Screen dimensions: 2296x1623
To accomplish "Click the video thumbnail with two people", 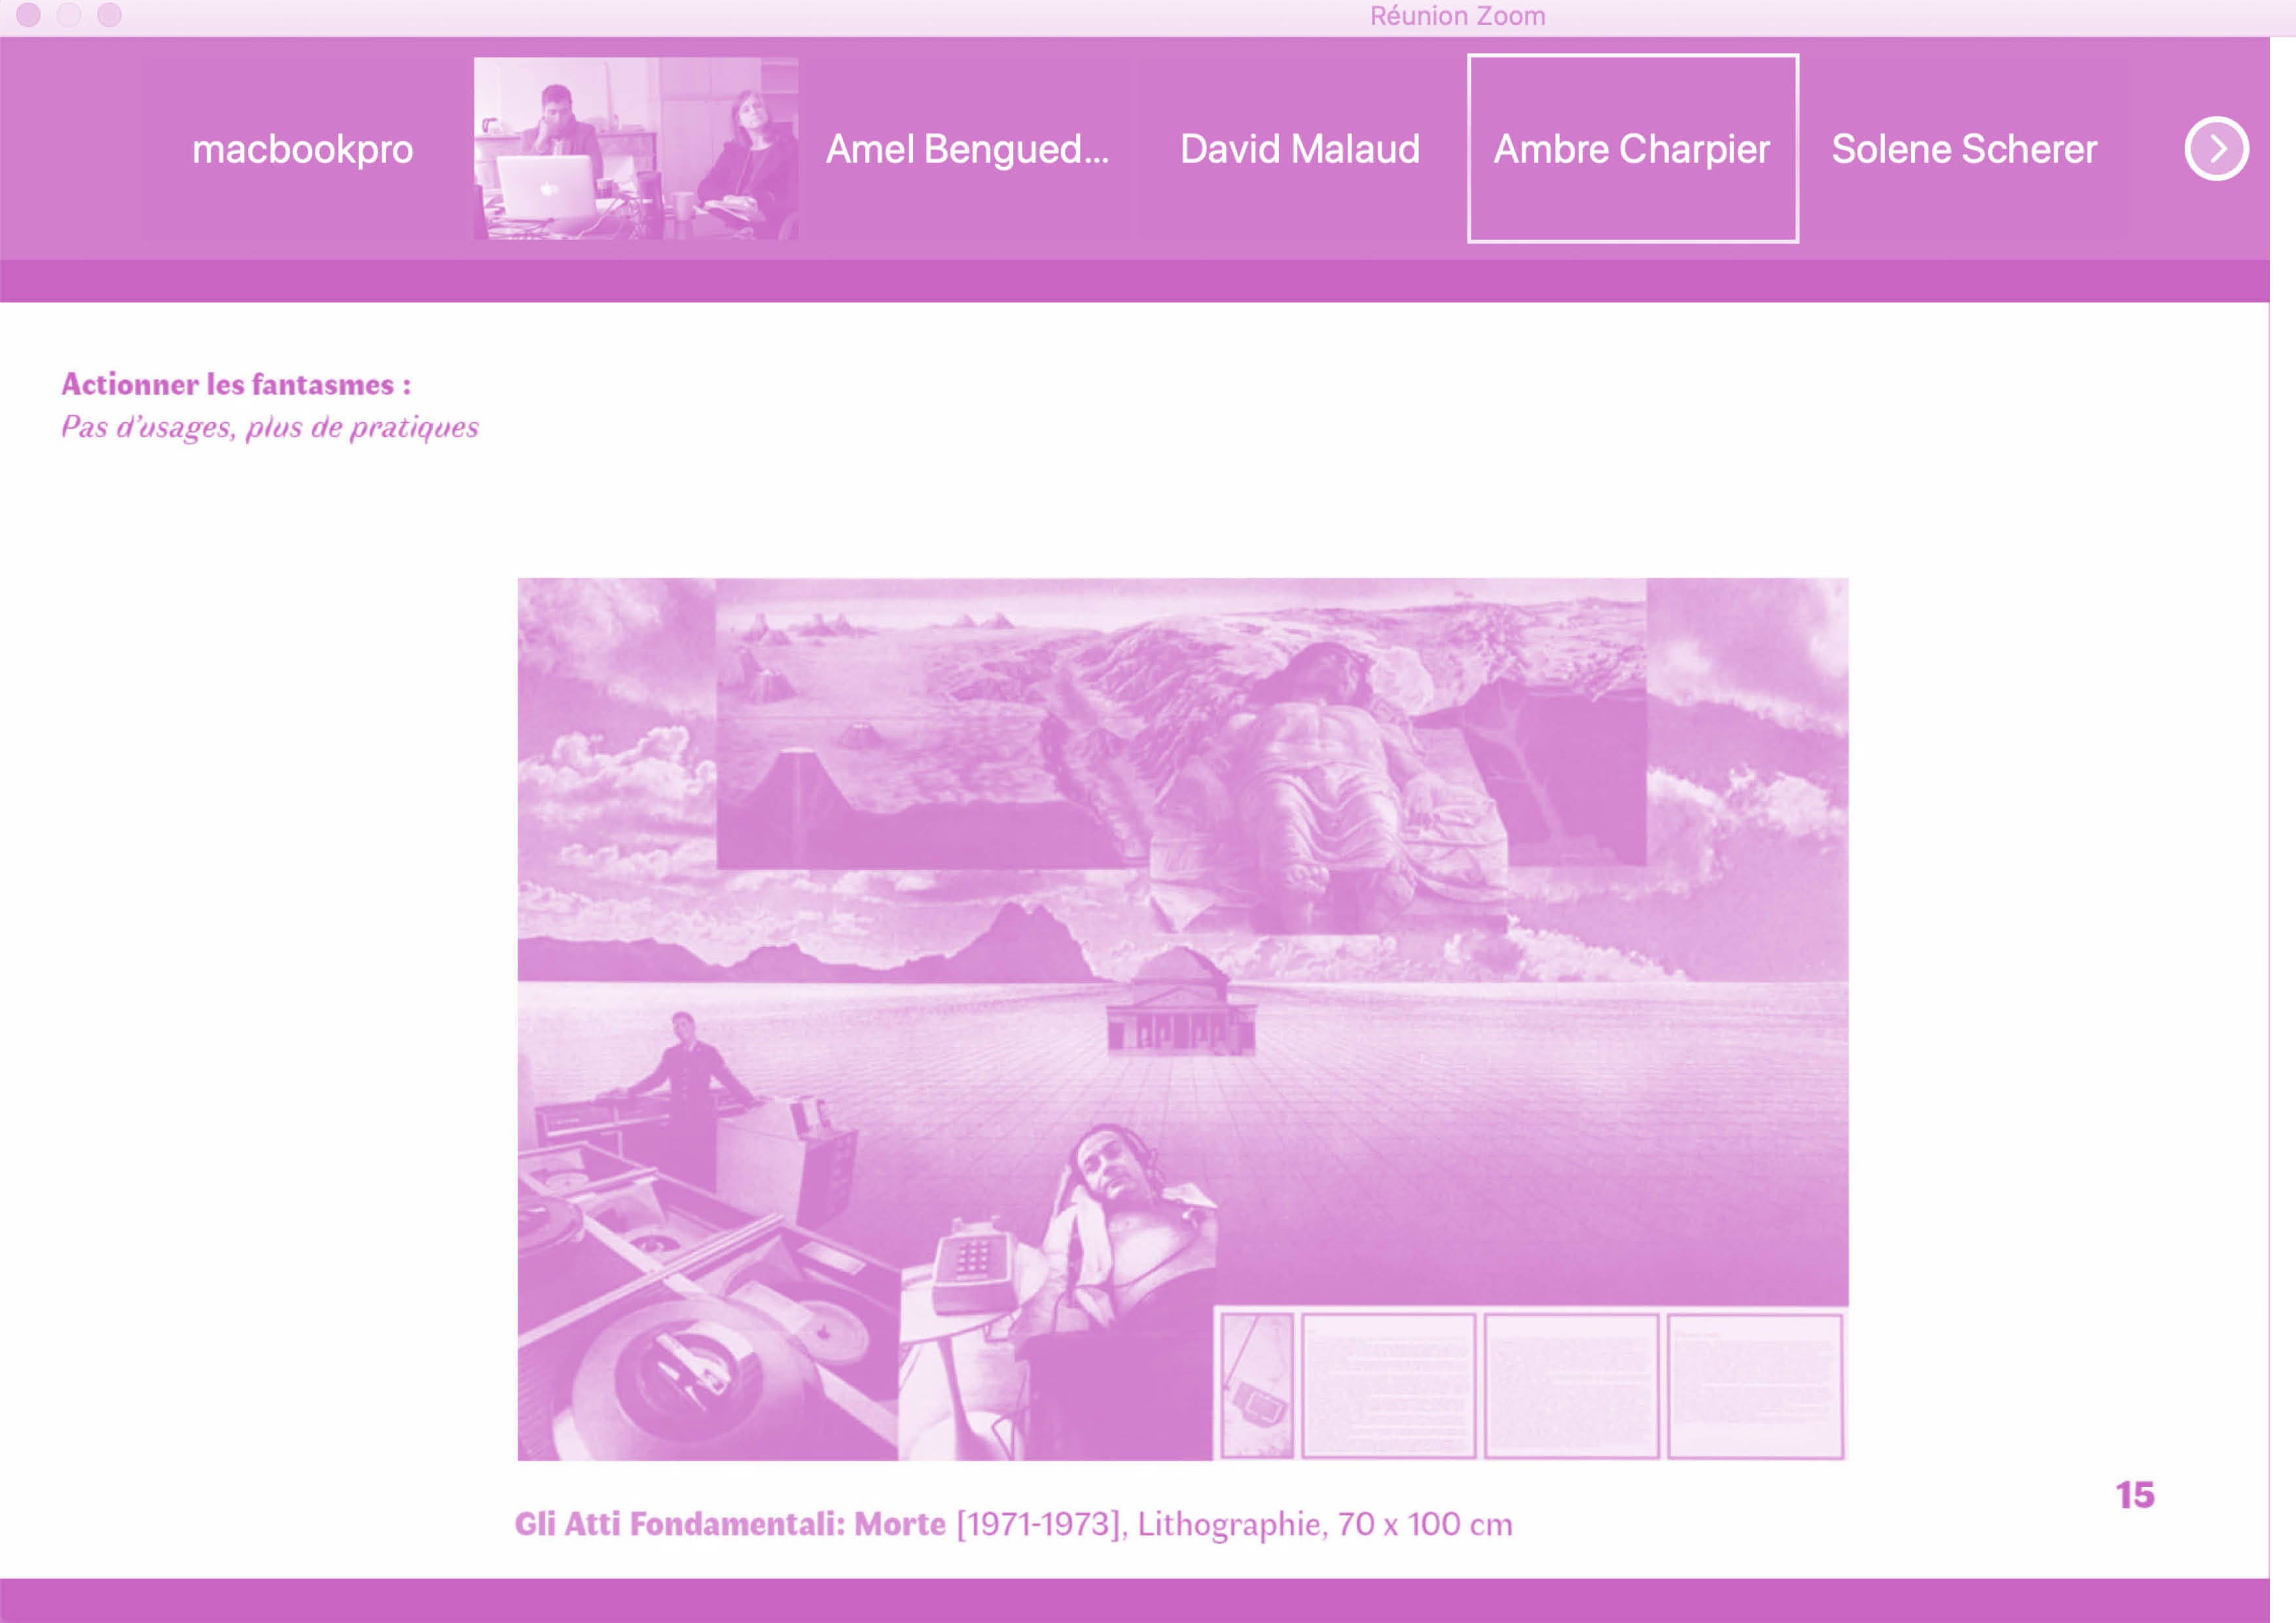I will (636, 148).
